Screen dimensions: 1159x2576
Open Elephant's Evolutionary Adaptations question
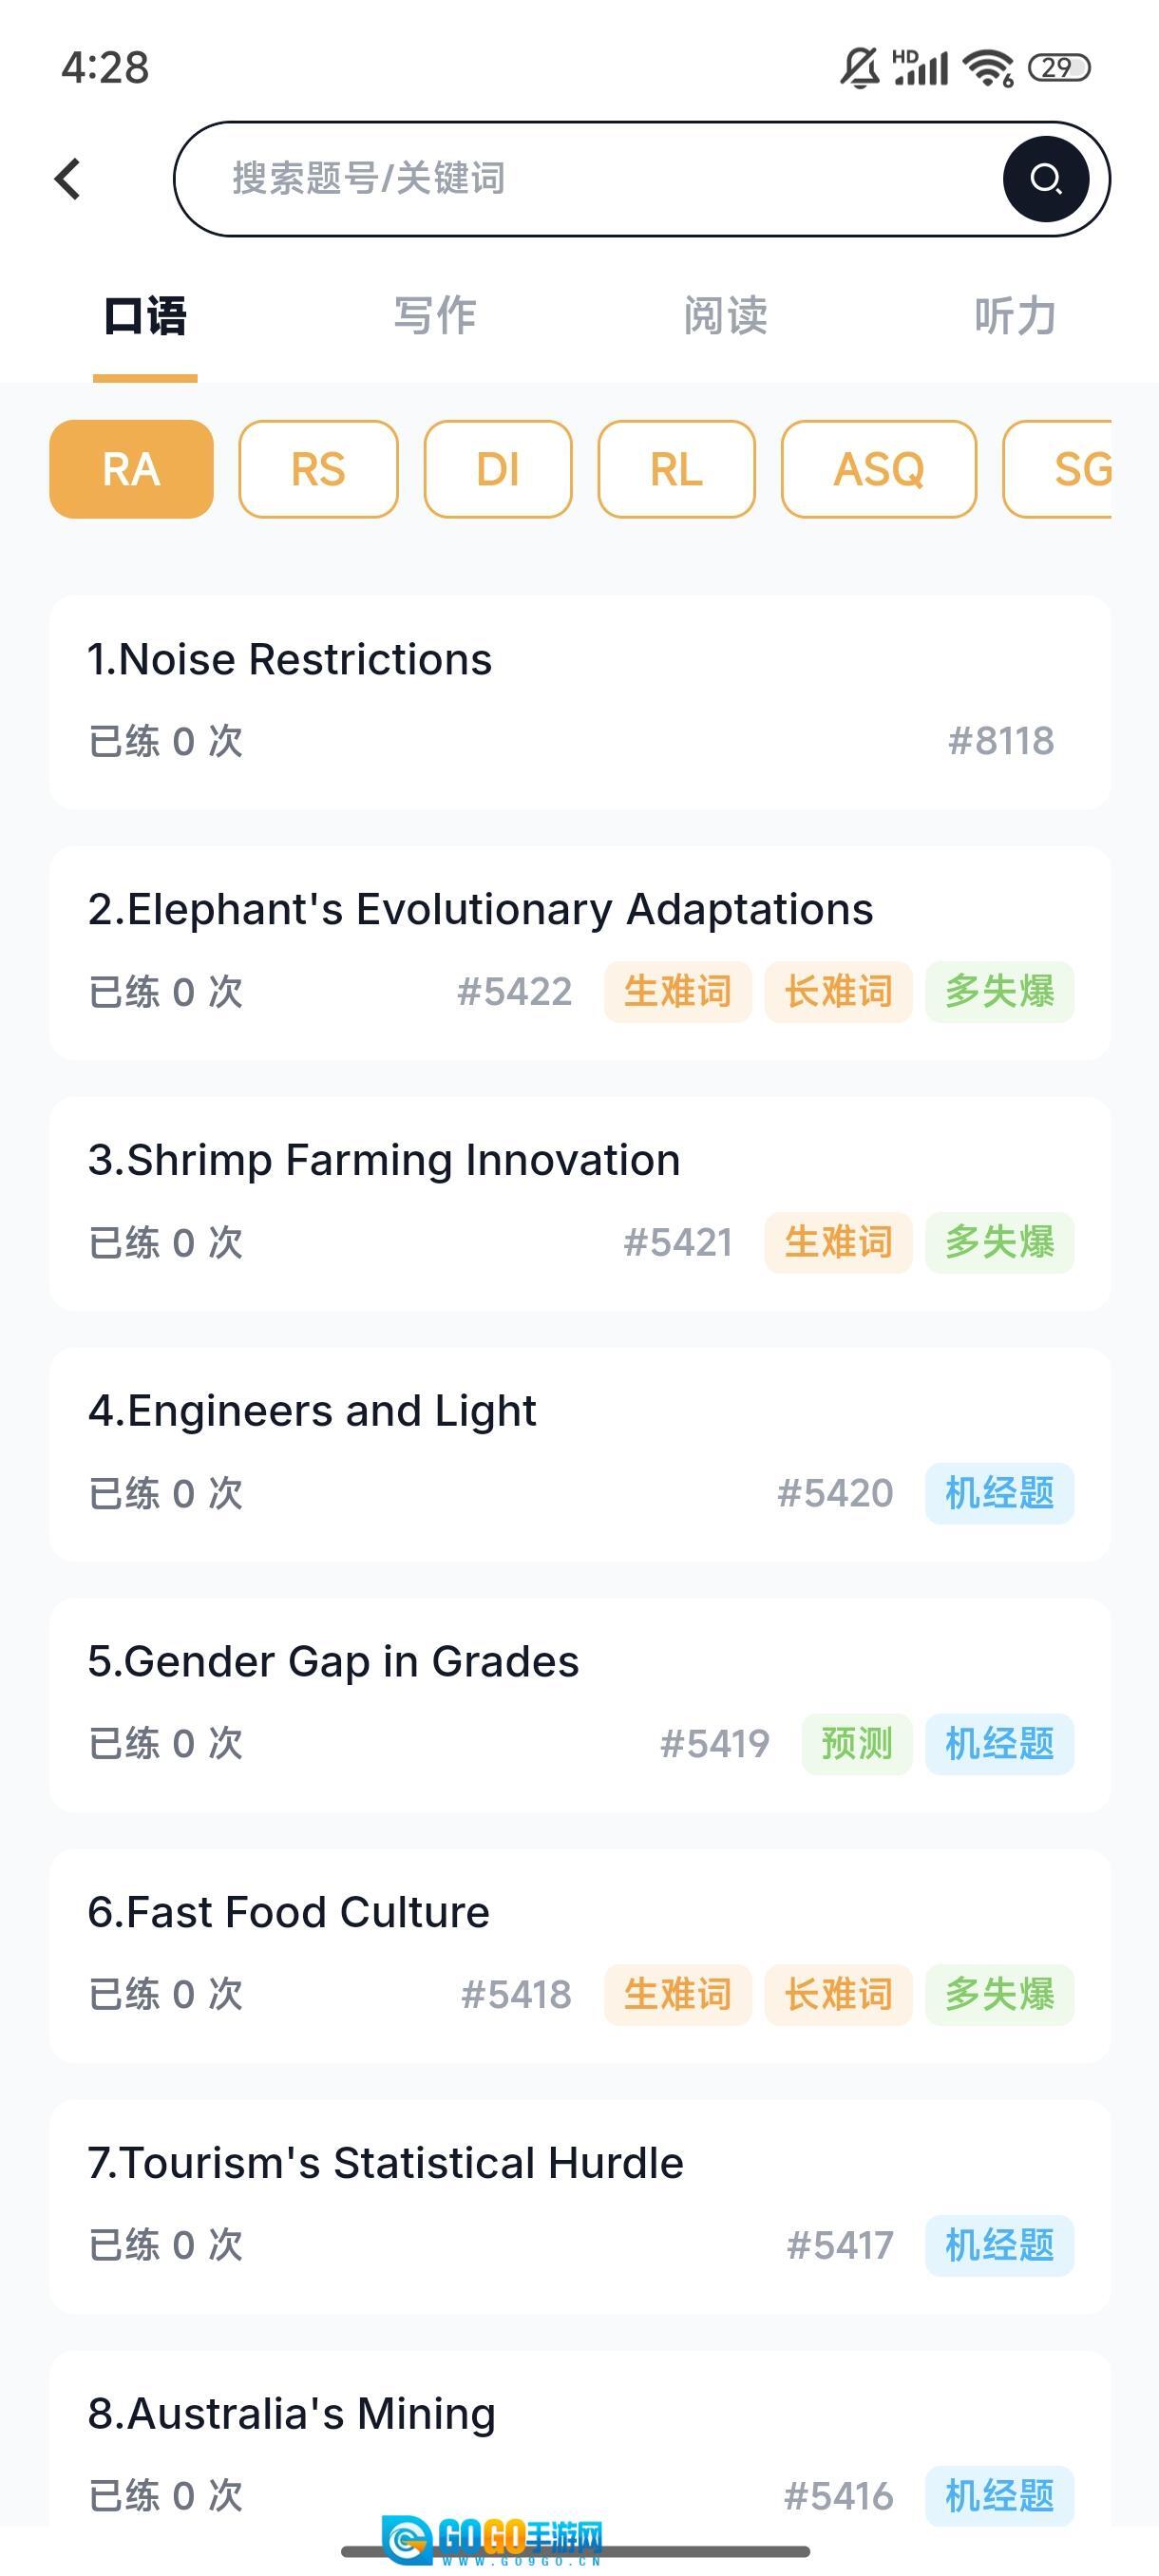(x=480, y=910)
